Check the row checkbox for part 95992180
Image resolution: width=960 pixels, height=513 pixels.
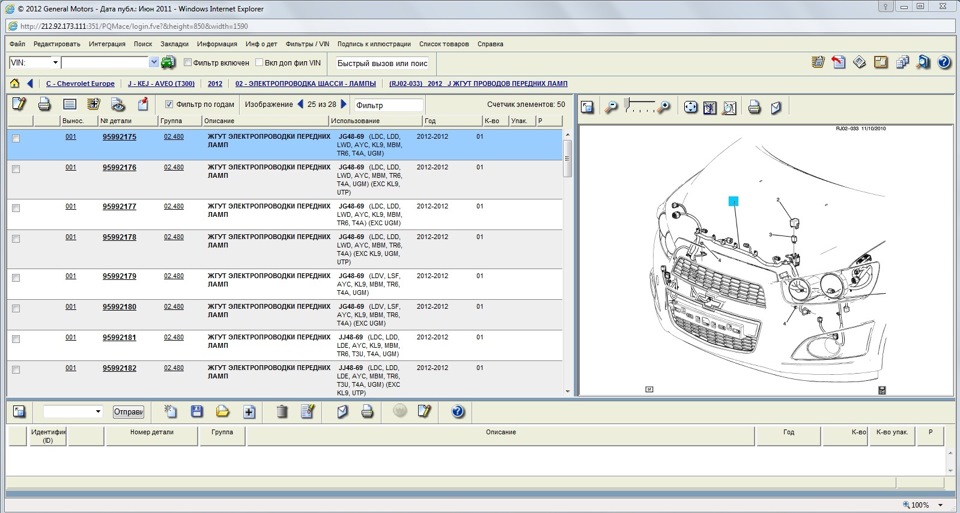(16, 309)
